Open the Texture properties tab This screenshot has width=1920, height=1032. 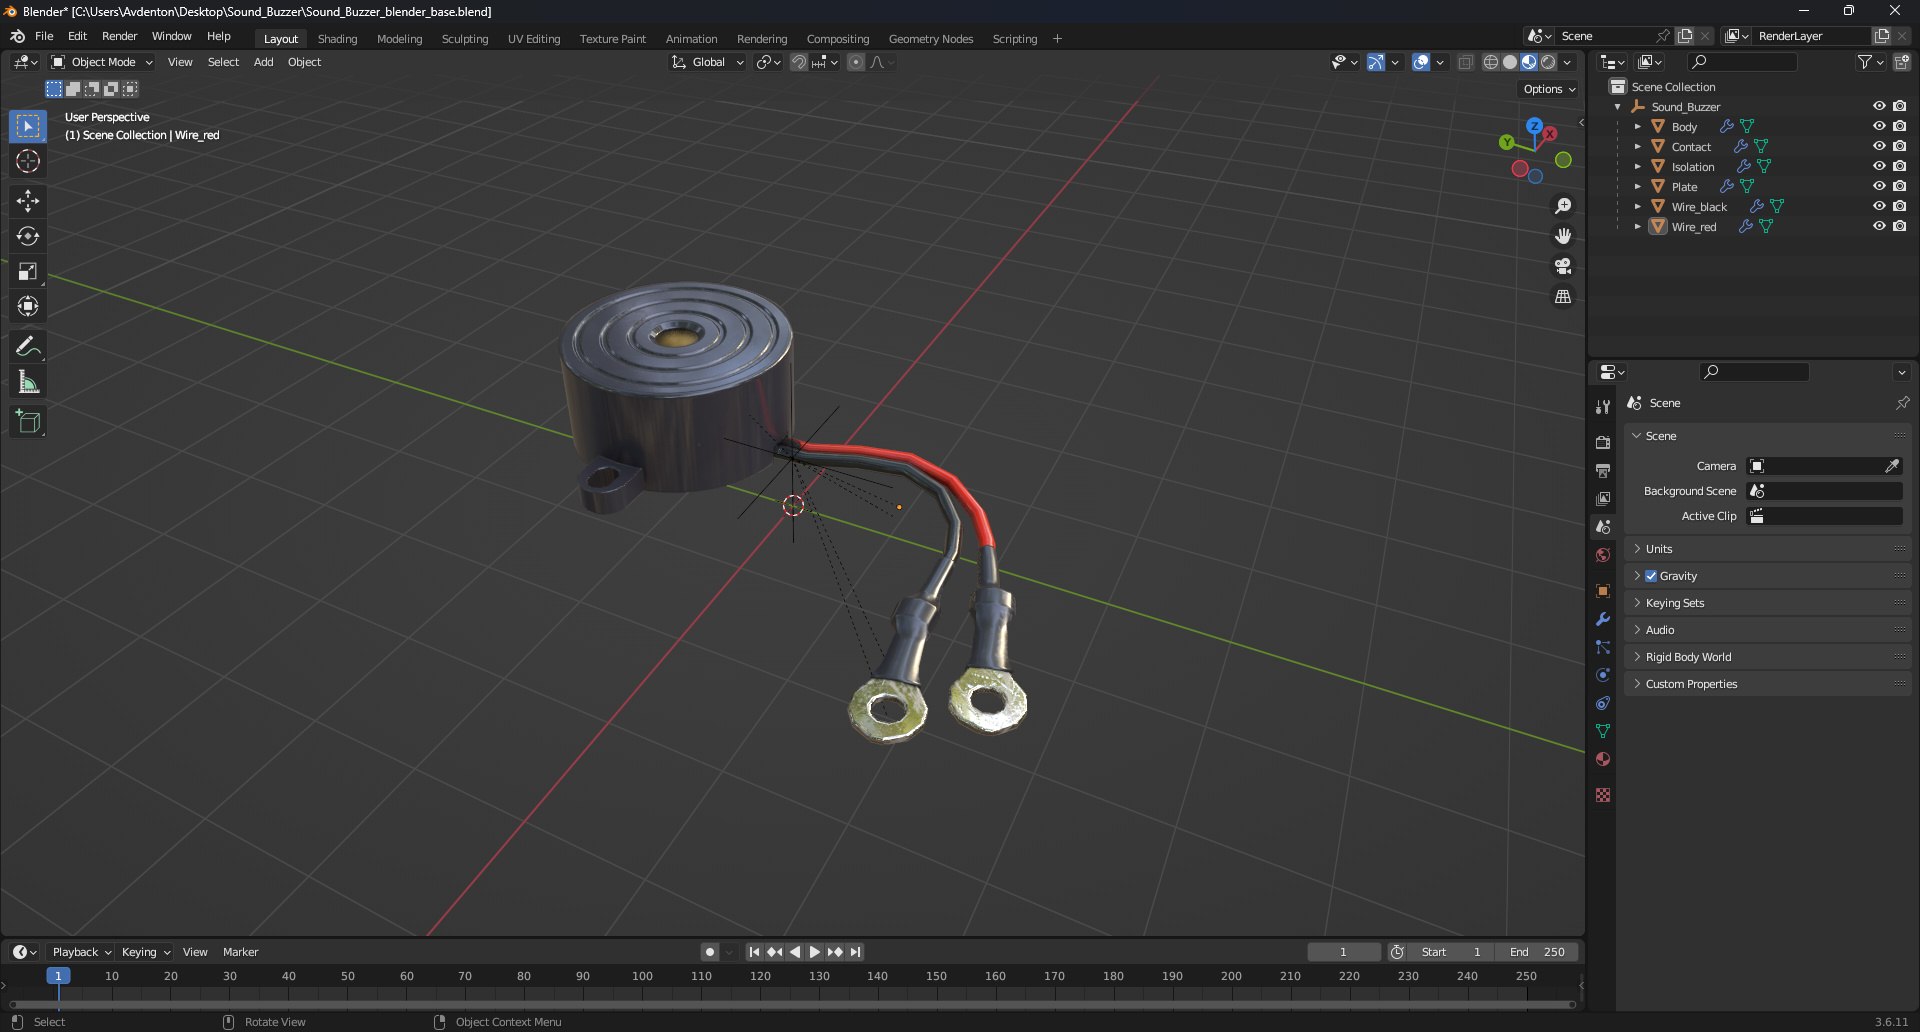point(1603,795)
